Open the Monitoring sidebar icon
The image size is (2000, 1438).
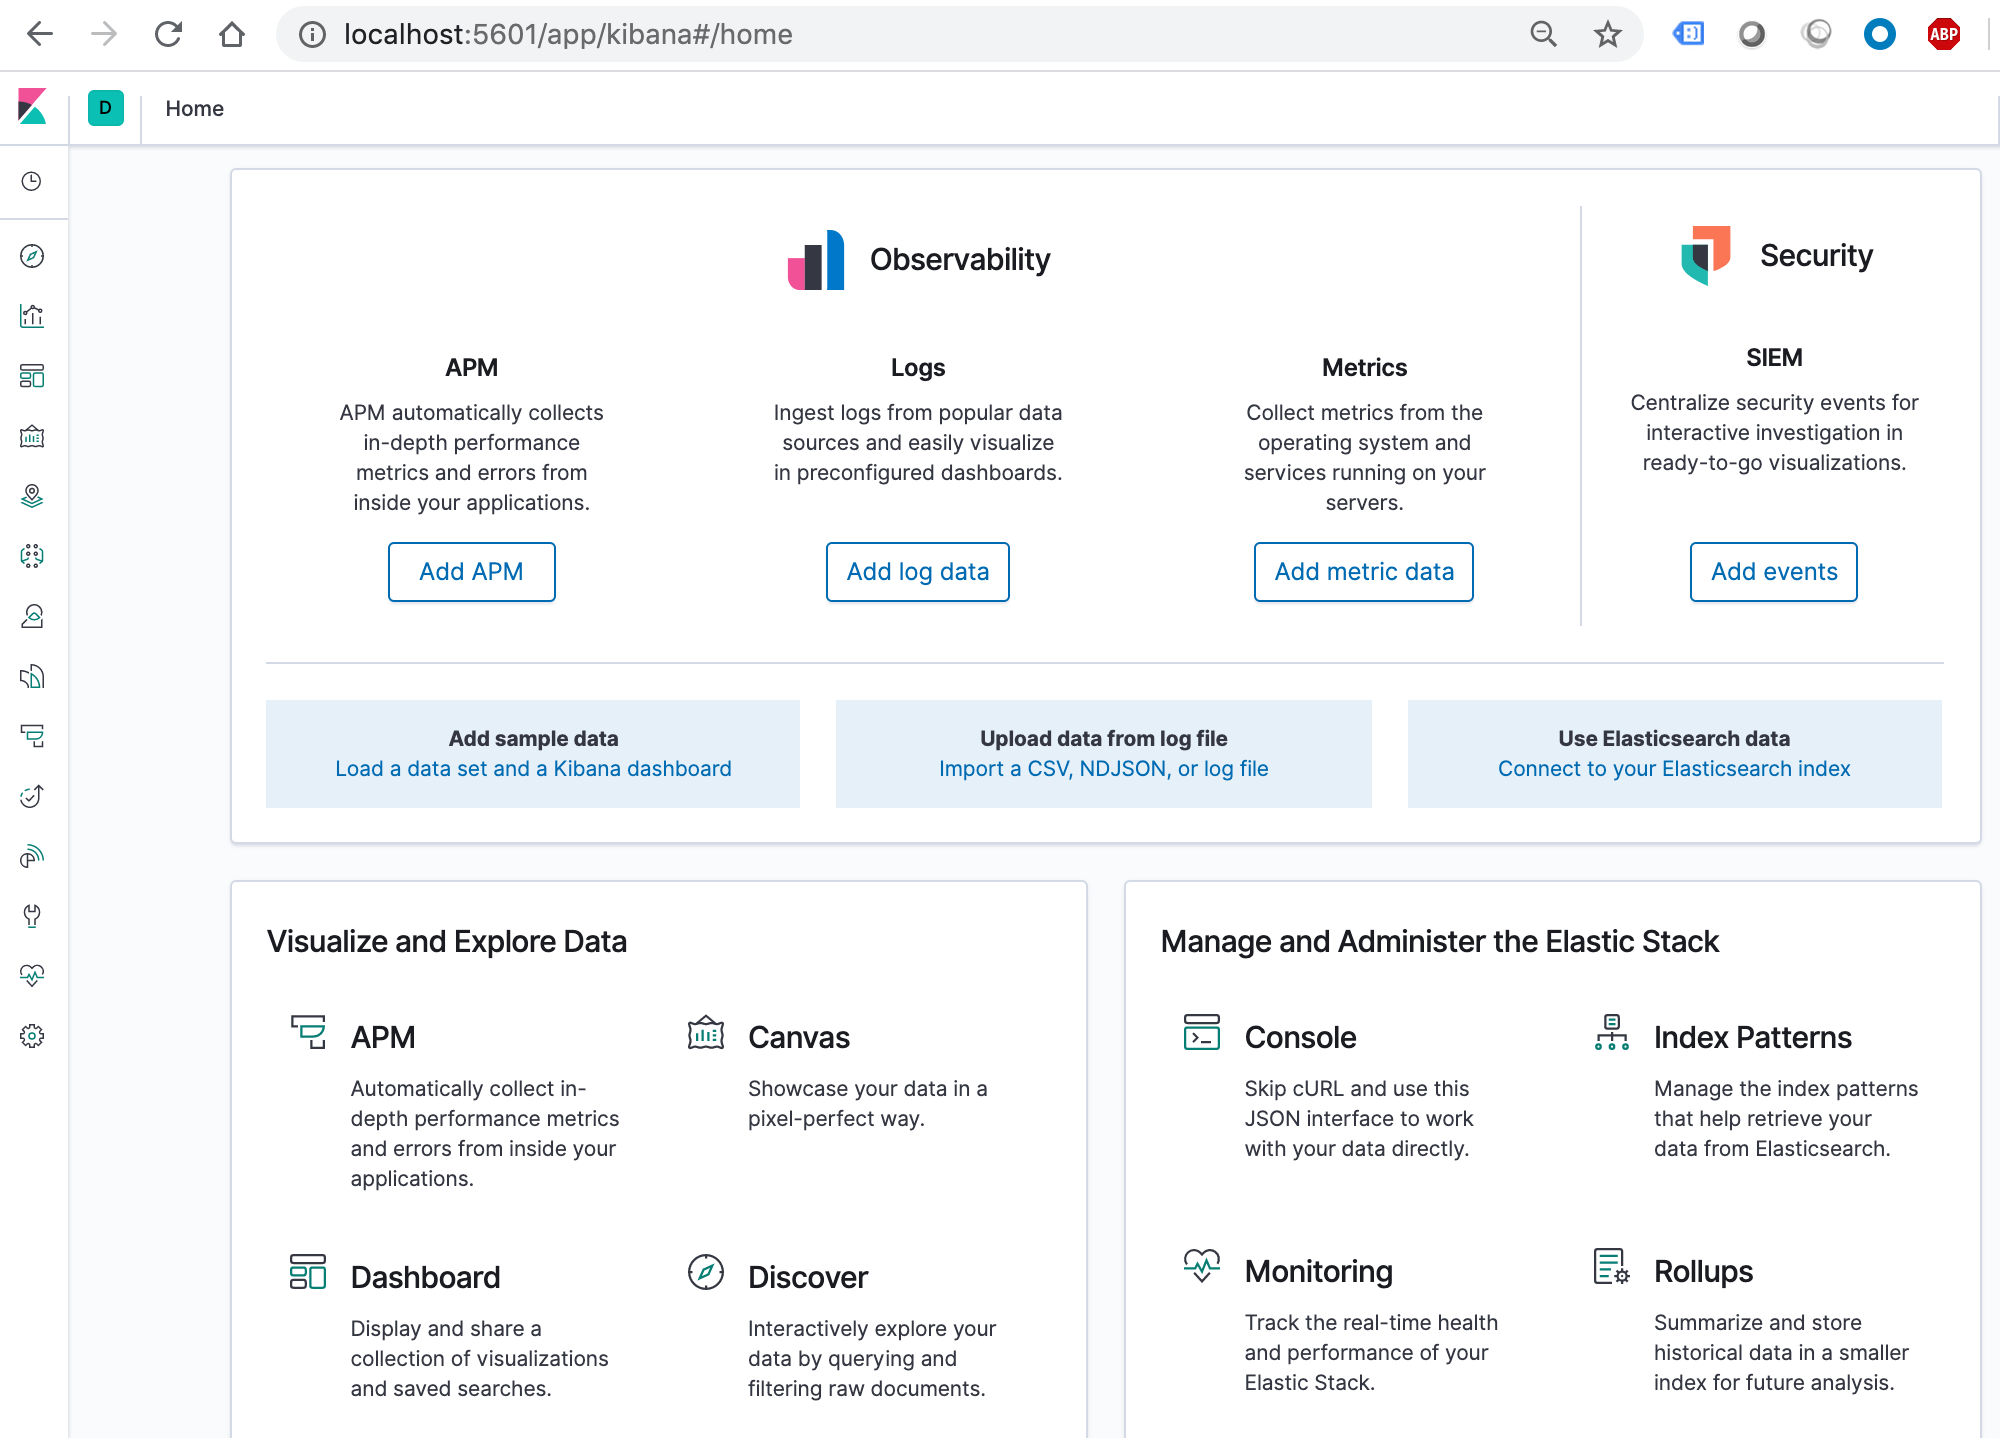tap(34, 975)
